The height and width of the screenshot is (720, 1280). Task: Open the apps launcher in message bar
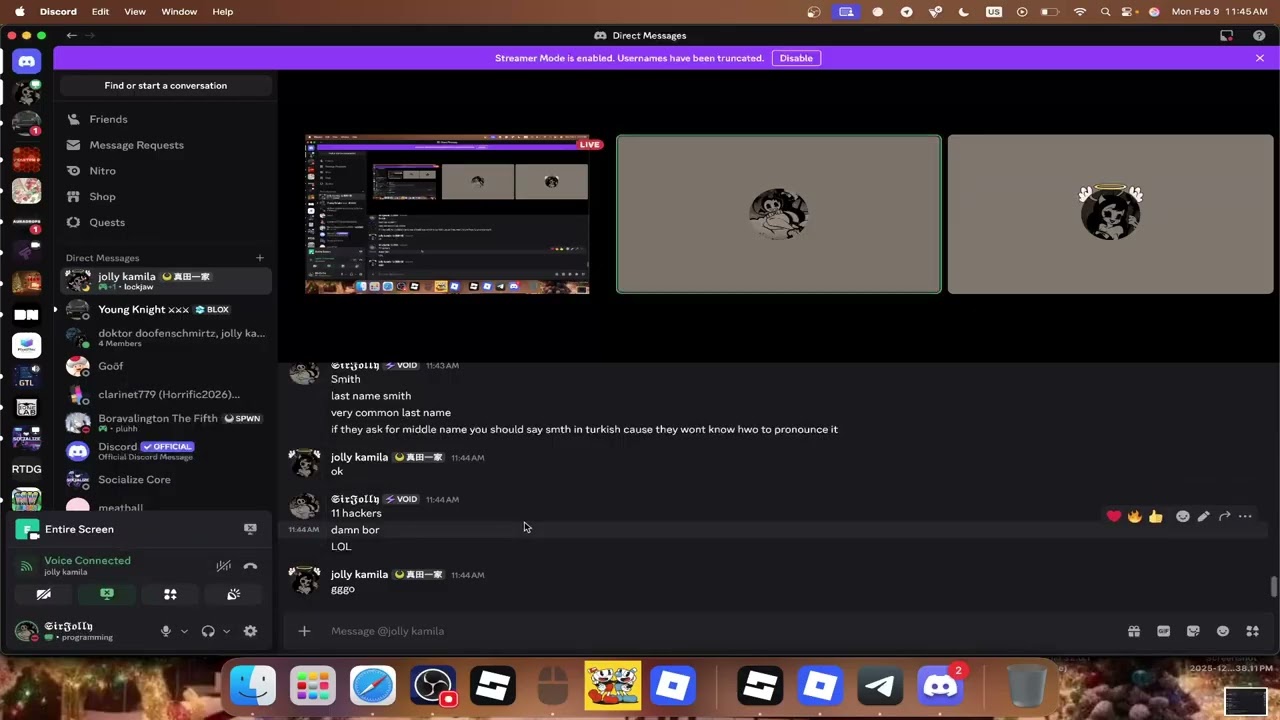[x=1252, y=631]
